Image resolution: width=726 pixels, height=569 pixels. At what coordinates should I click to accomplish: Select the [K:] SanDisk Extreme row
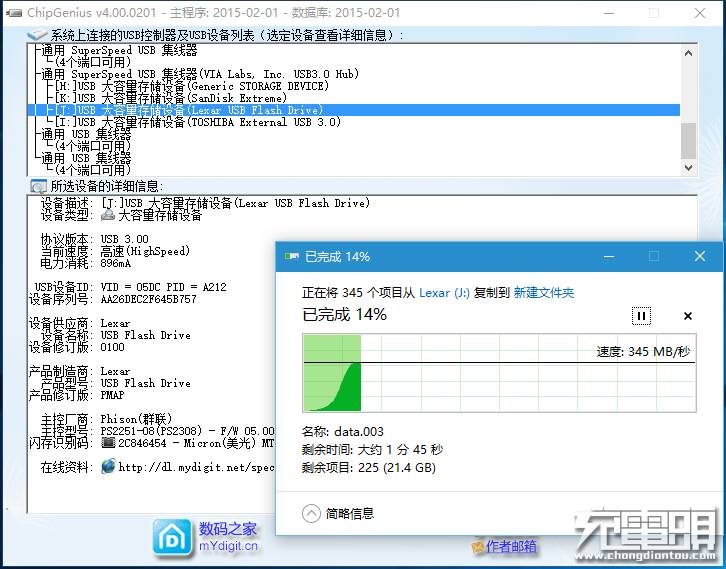coord(171,98)
